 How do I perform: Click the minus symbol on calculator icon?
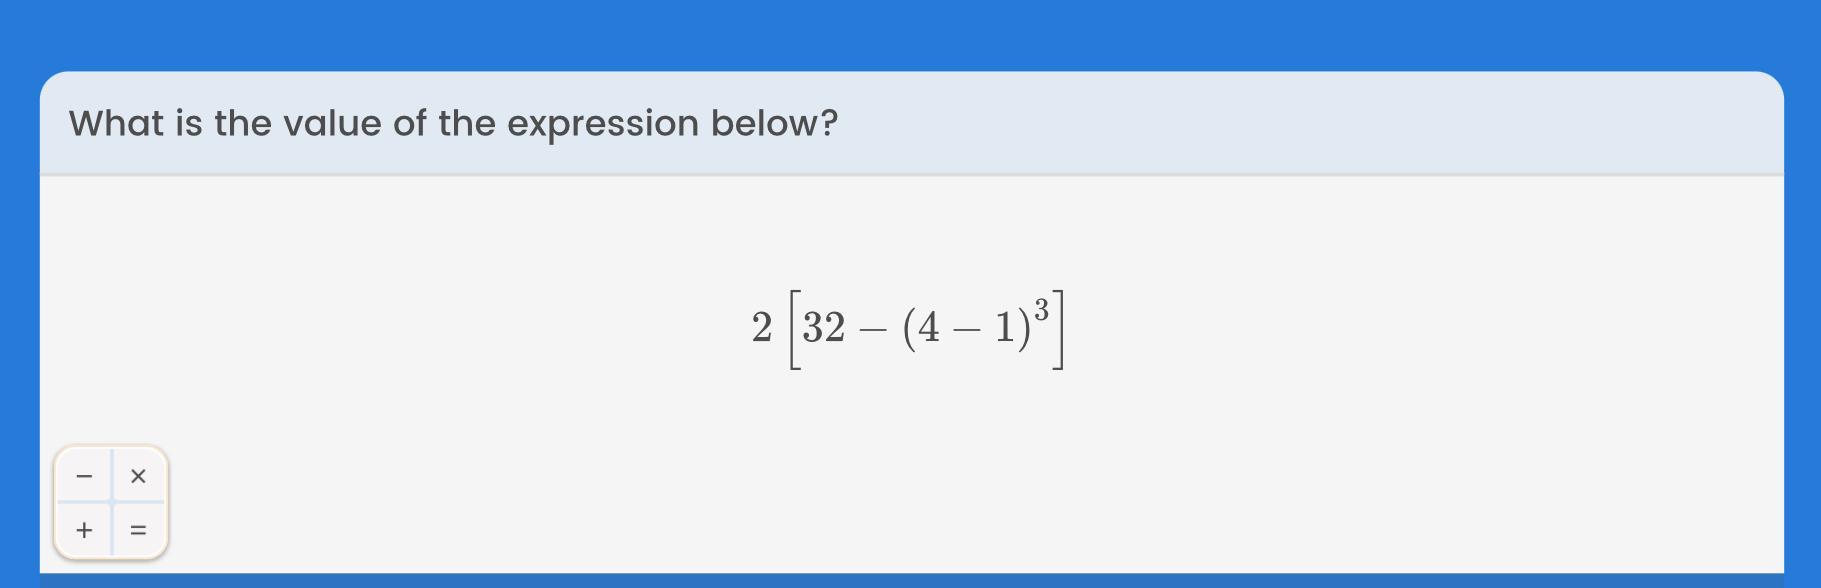84,476
